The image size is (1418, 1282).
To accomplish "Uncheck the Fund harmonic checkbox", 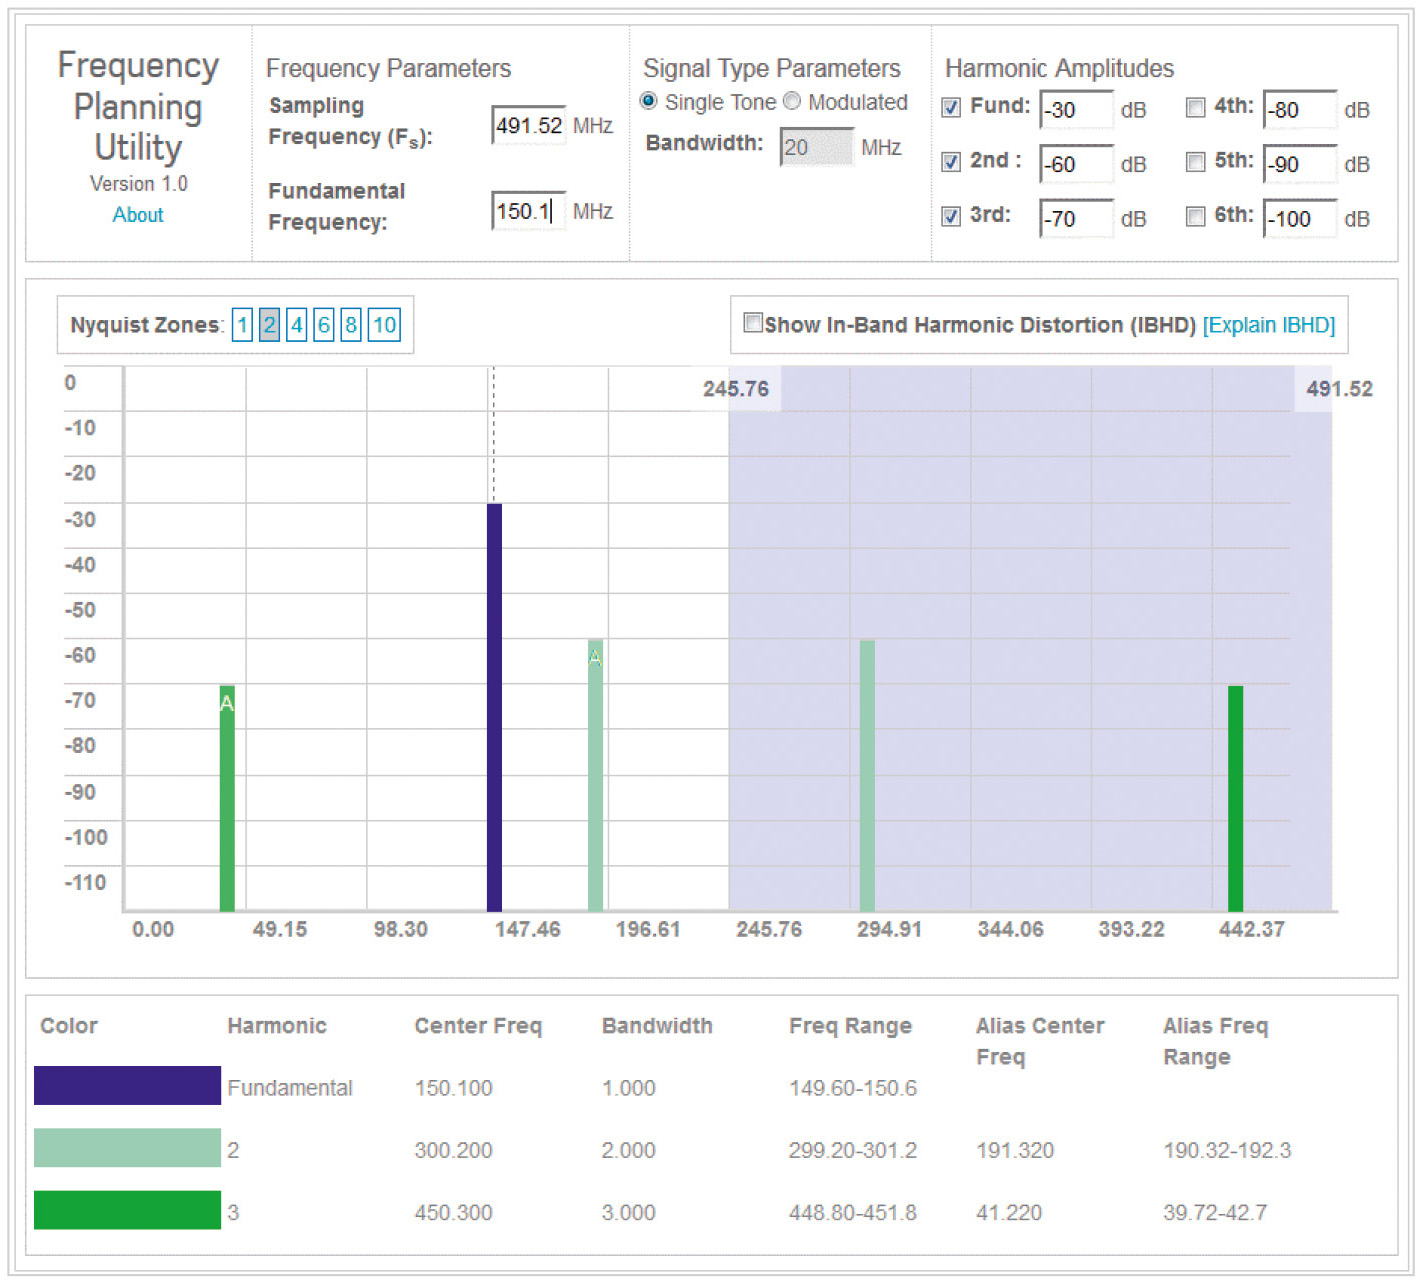I will tap(951, 108).
